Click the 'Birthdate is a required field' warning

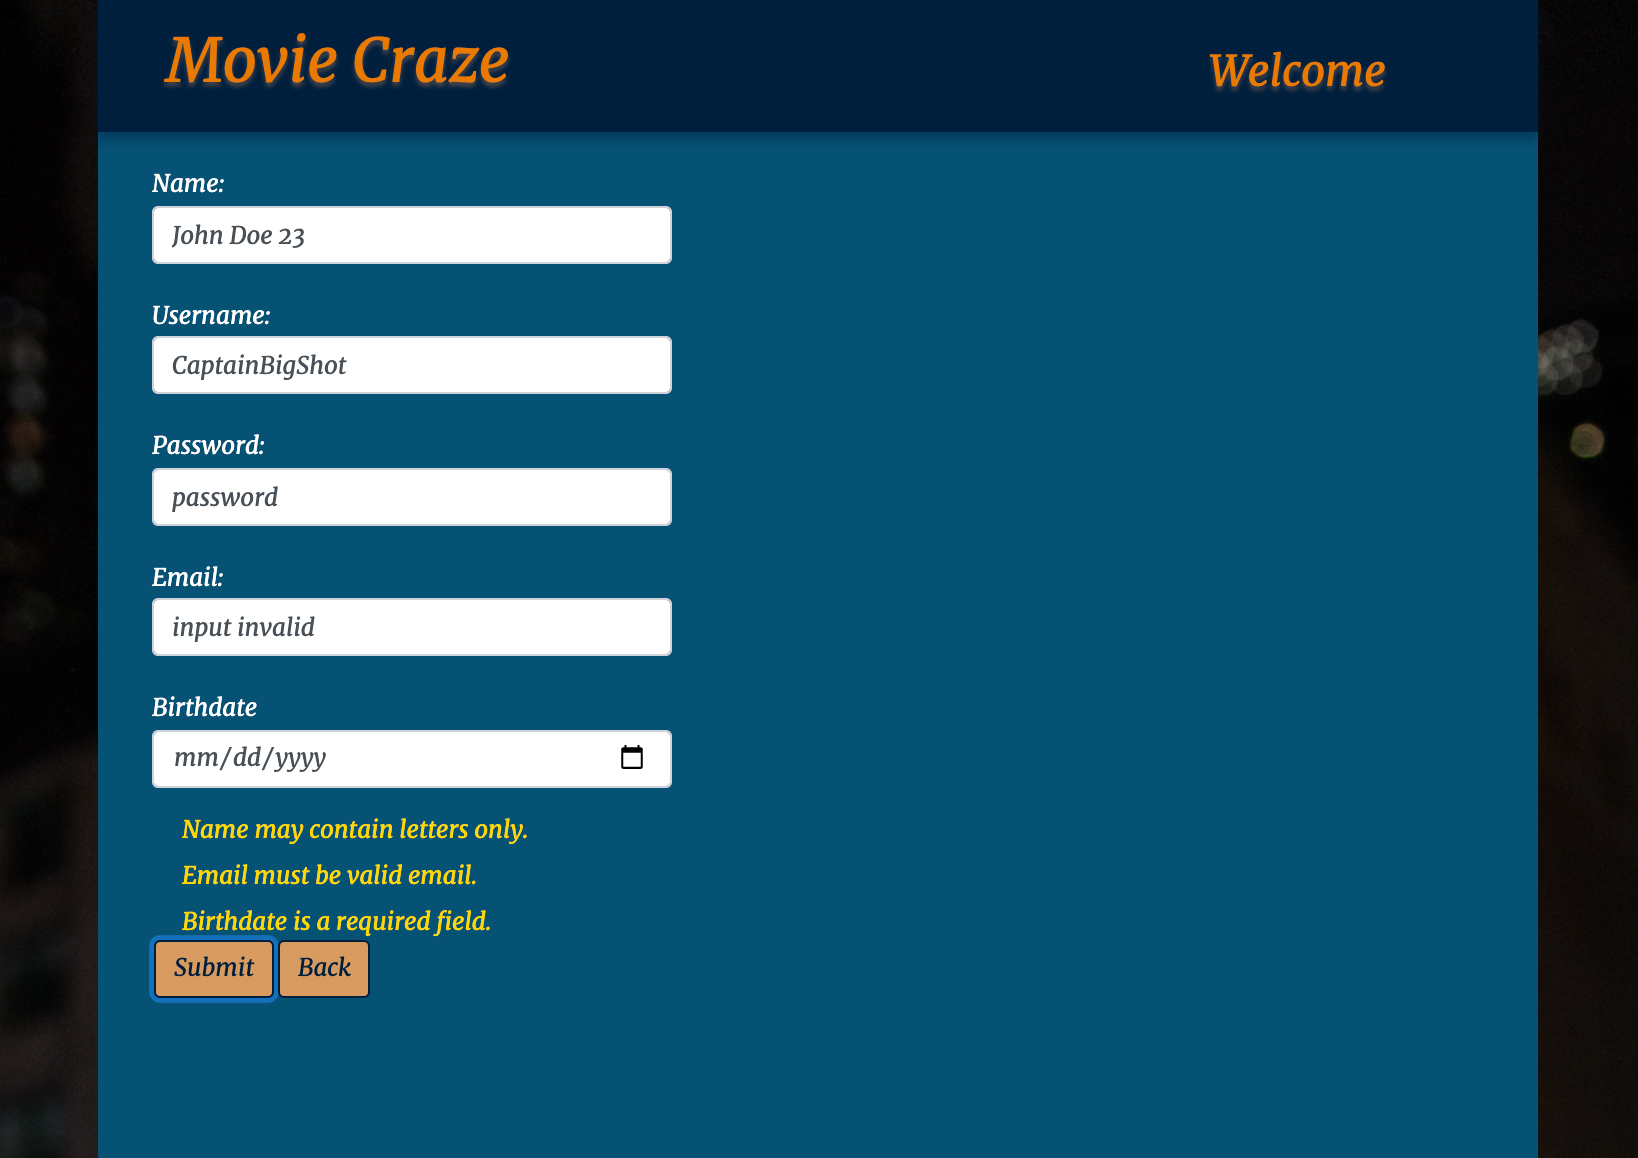pos(336,920)
